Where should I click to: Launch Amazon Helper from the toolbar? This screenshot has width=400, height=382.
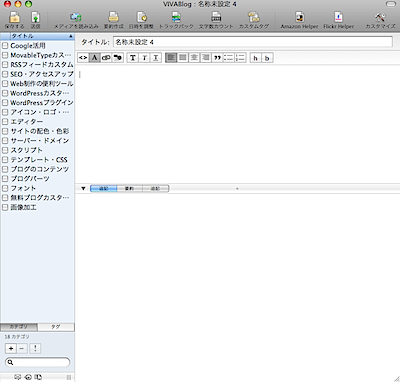[x=299, y=20]
